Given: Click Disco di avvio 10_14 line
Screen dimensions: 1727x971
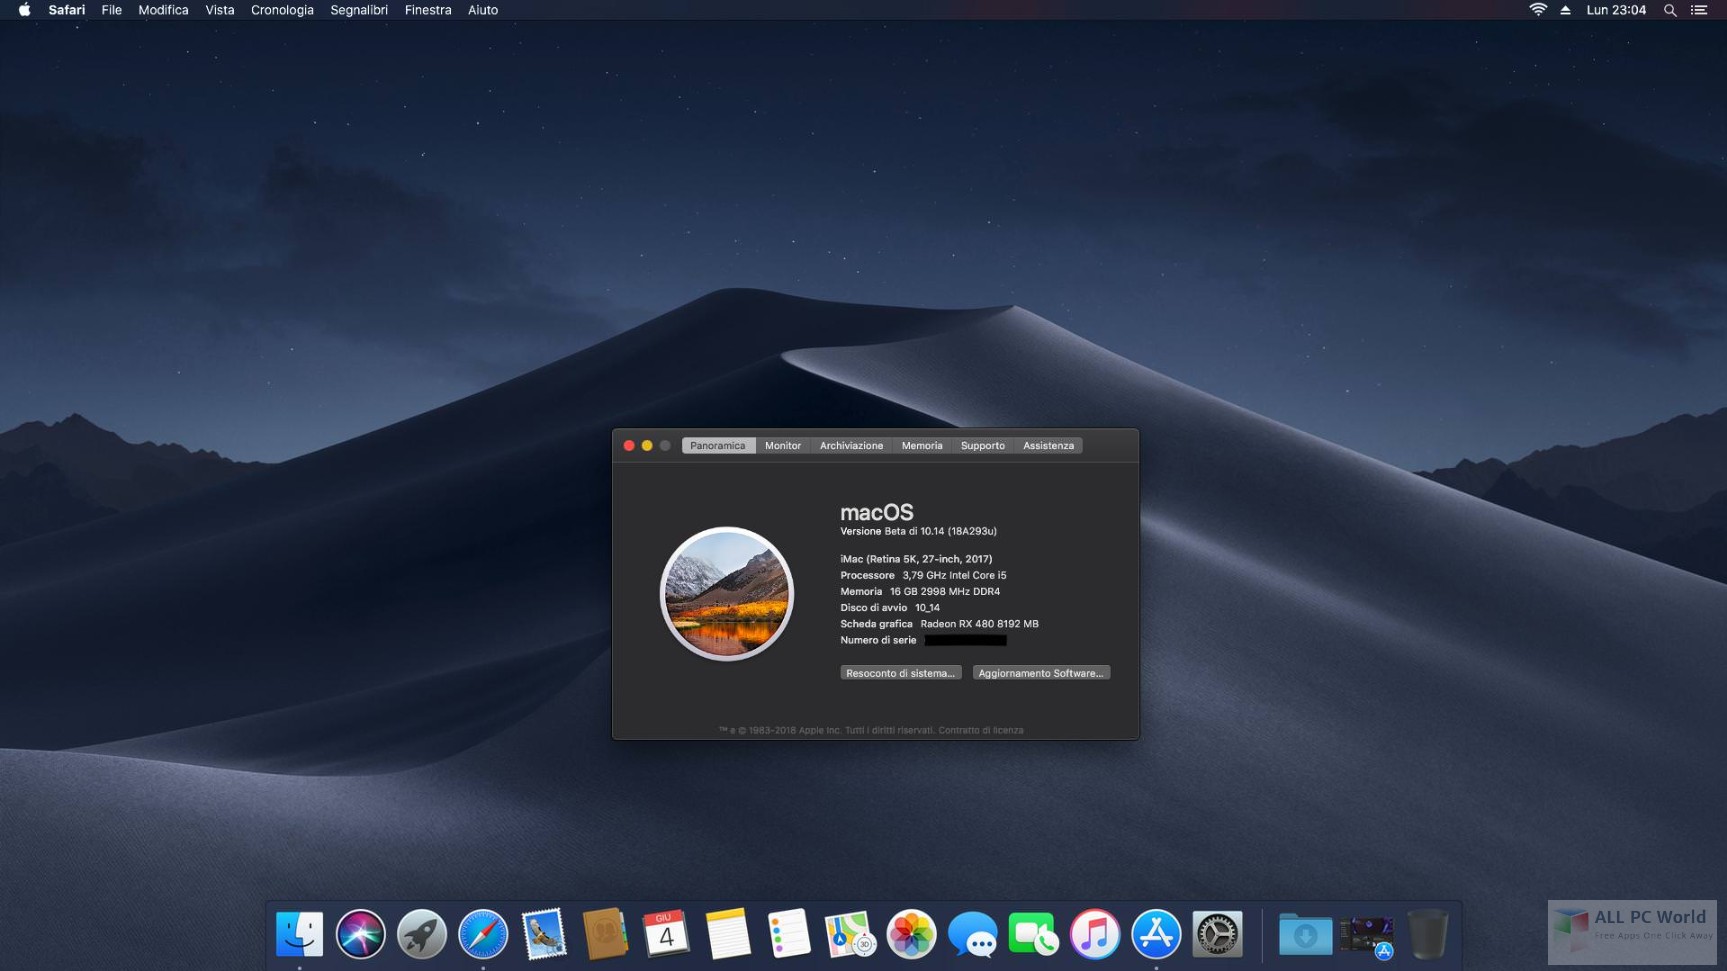Looking at the screenshot, I should [x=890, y=607].
